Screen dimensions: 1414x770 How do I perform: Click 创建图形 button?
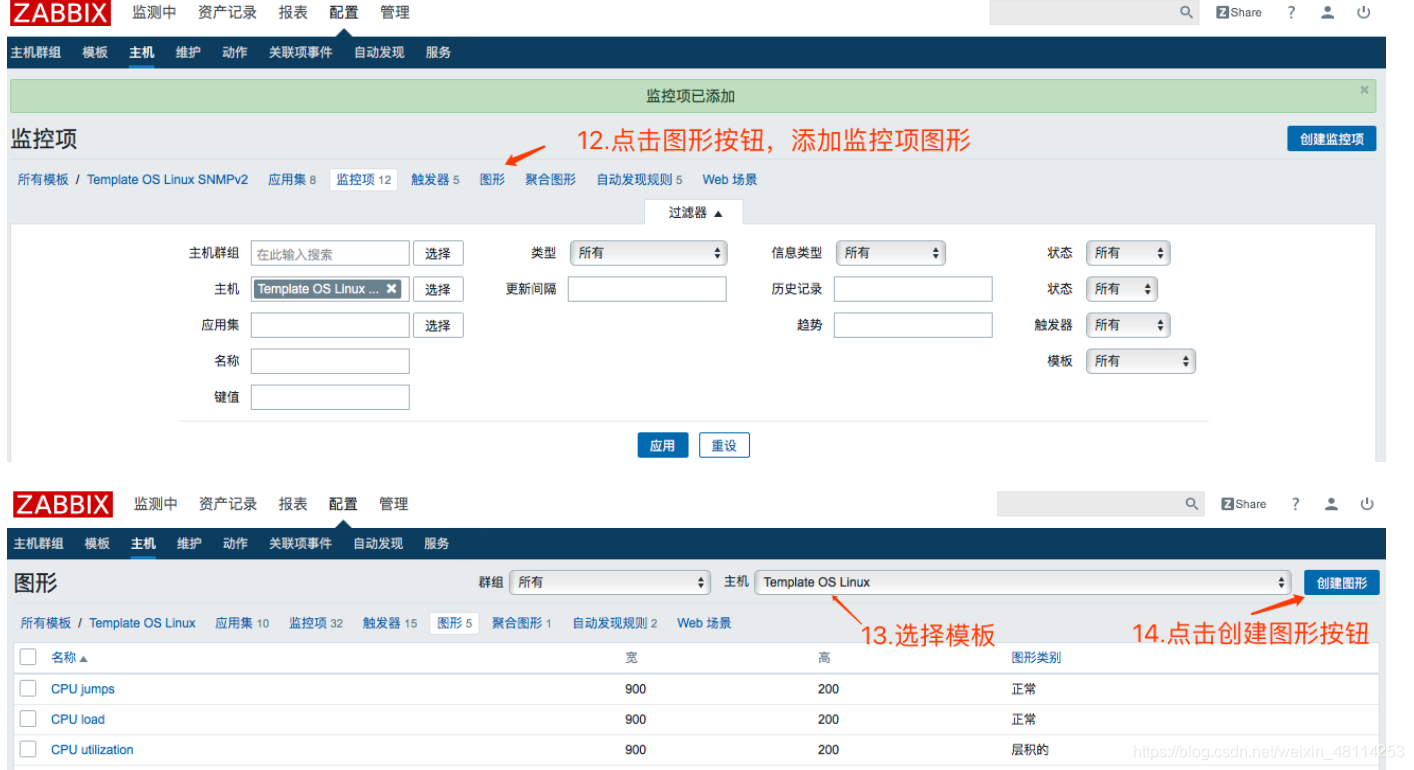click(x=1341, y=582)
